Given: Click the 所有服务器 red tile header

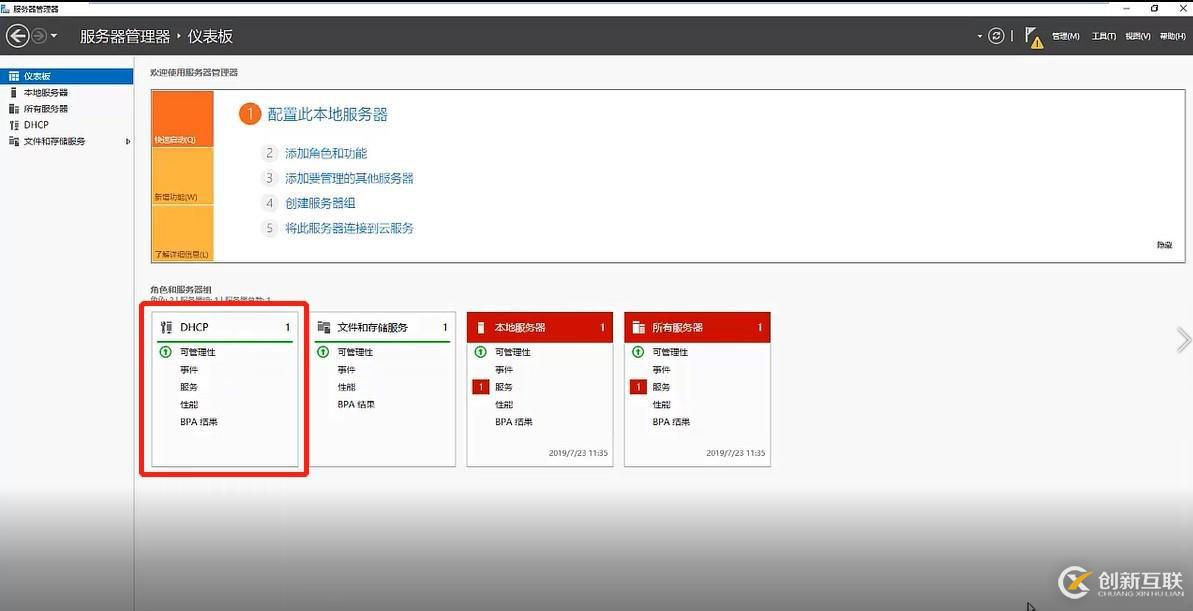Looking at the screenshot, I should pyautogui.click(x=697, y=327).
